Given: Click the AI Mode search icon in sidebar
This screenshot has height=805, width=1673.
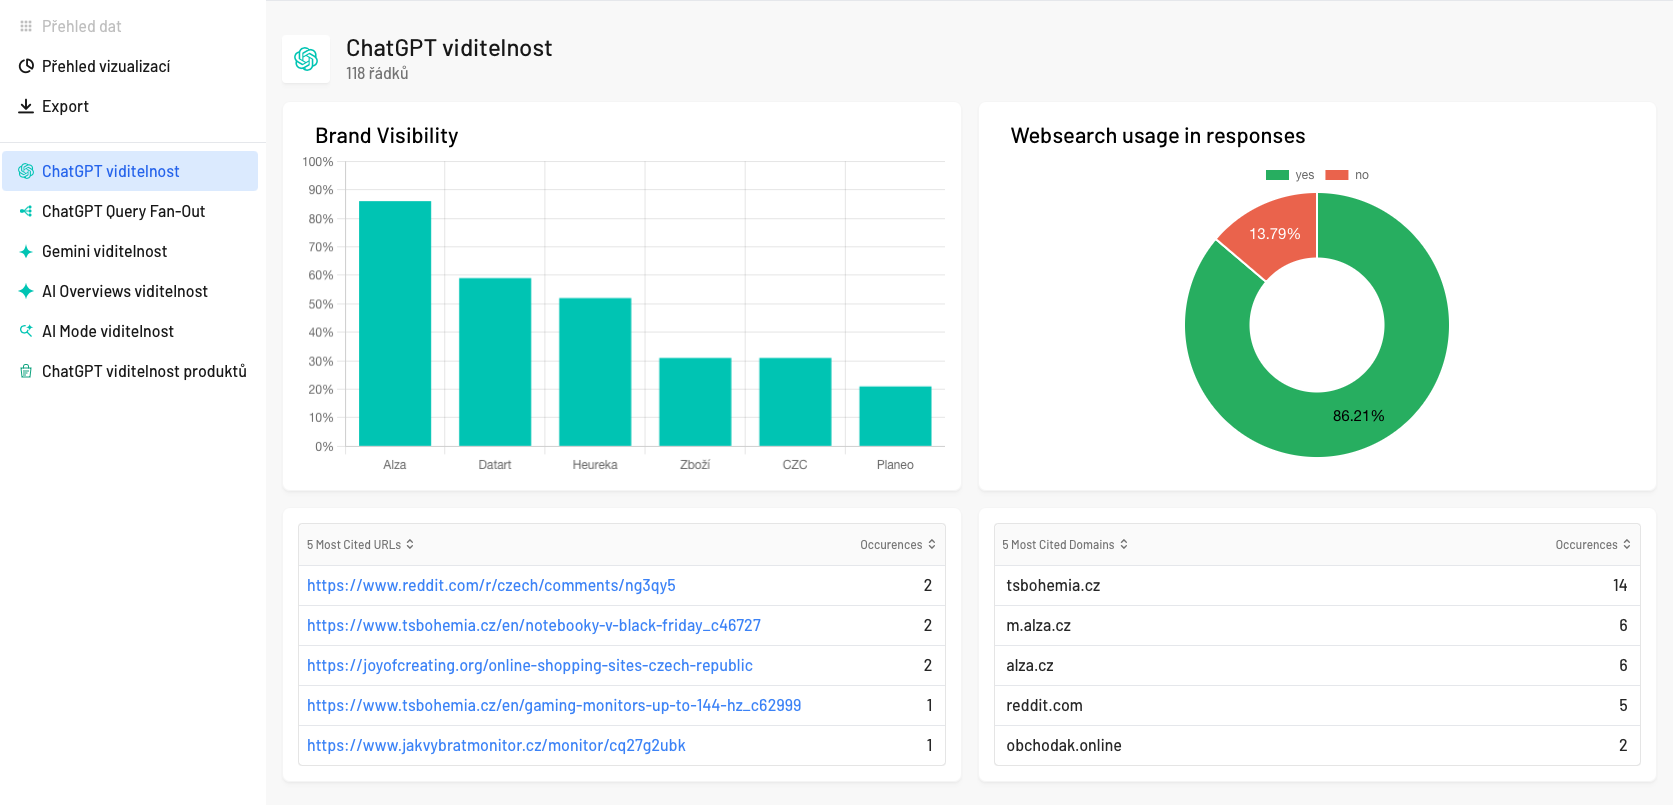Looking at the screenshot, I should [x=26, y=331].
